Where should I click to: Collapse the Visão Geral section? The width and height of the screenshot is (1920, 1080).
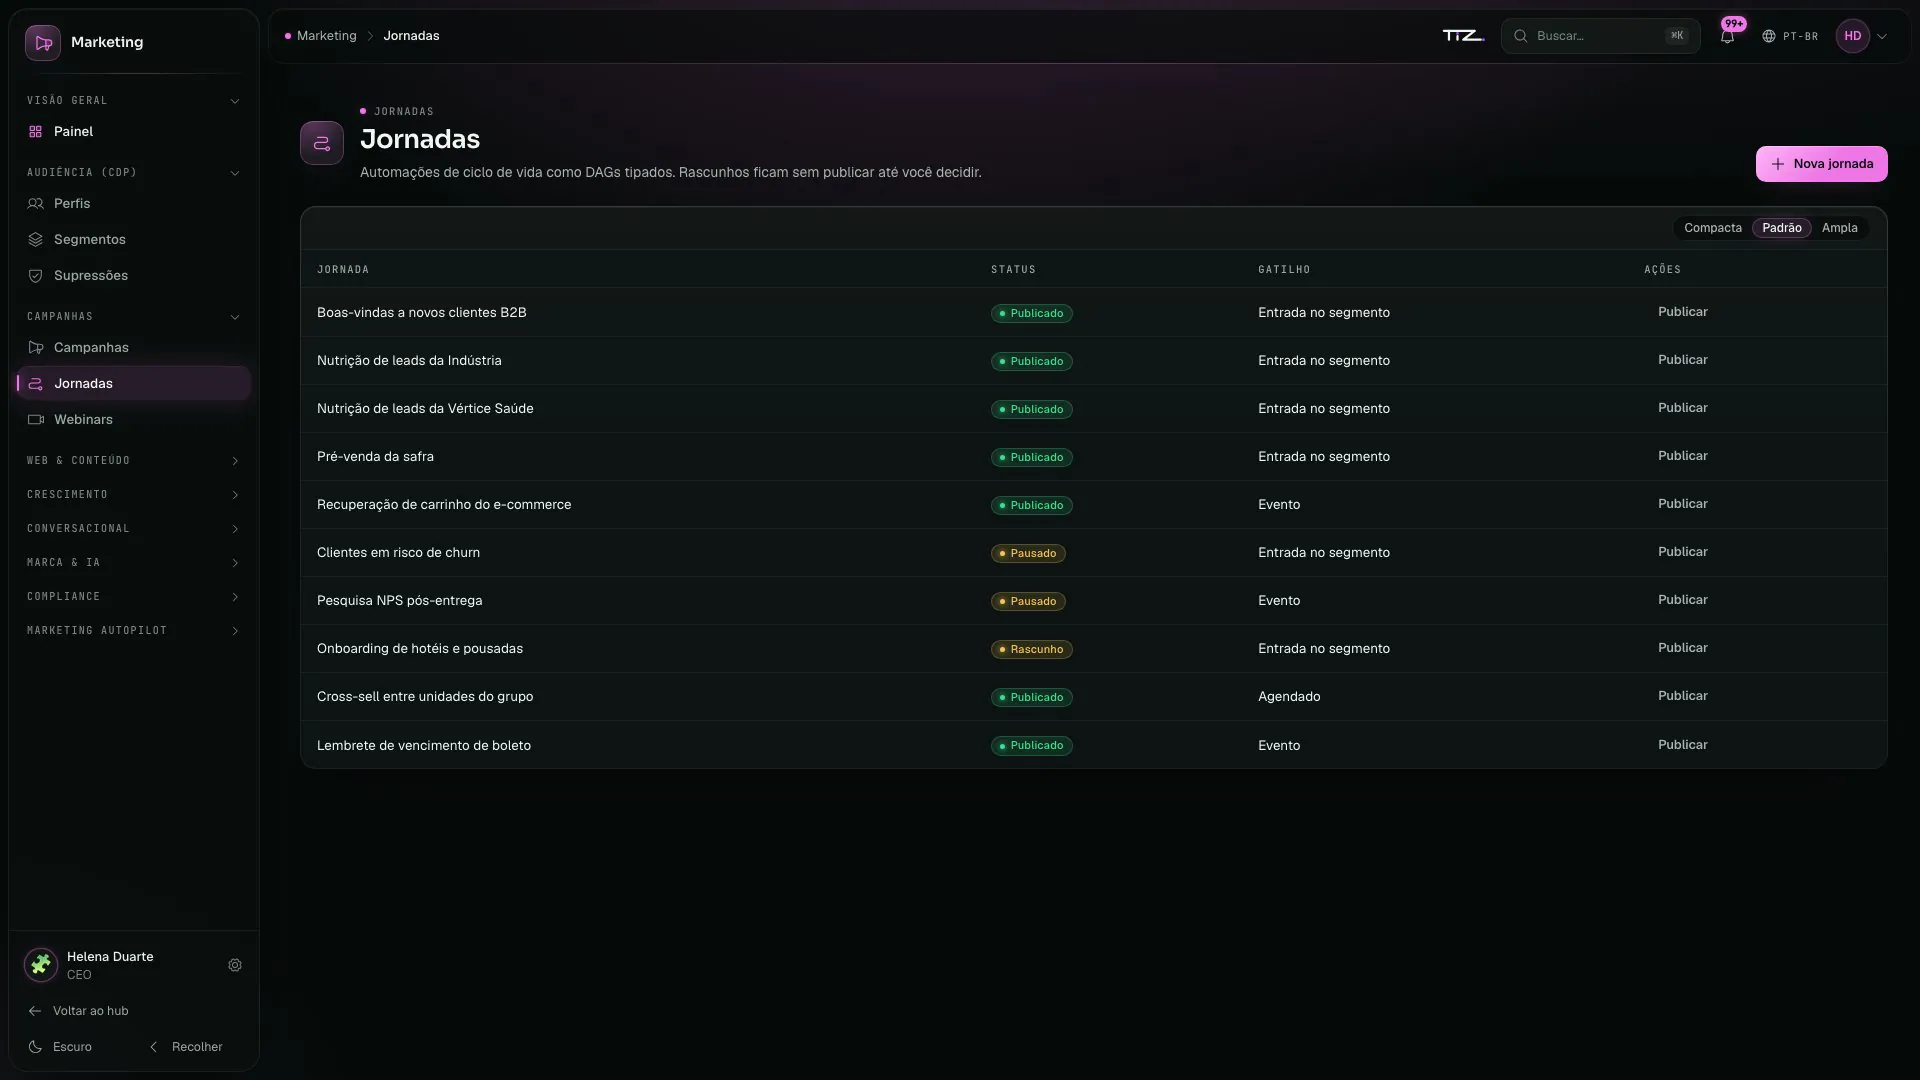pos(133,101)
